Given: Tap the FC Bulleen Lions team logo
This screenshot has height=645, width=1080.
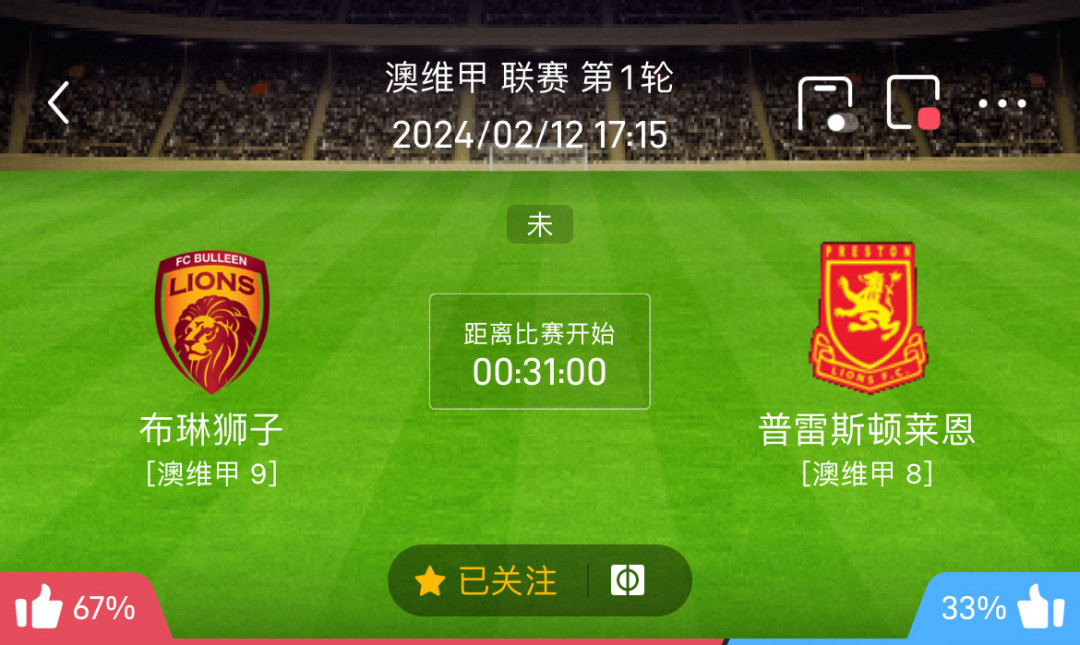Looking at the screenshot, I should pyautogui.click(x=211, y=322).
